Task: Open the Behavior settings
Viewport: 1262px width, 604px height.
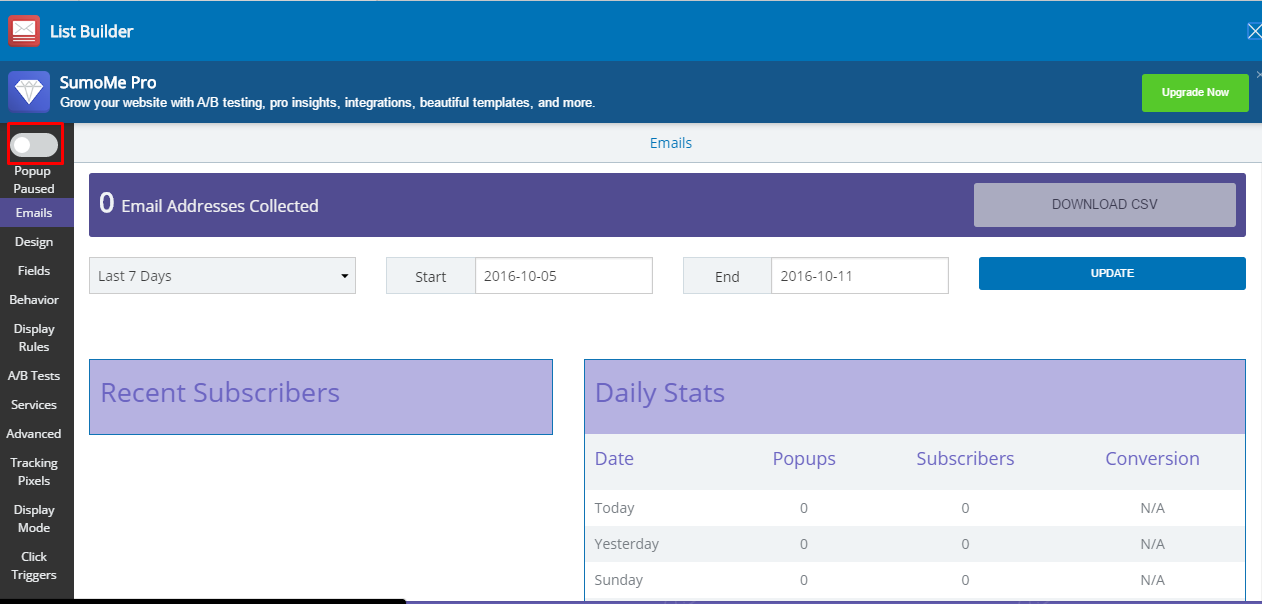Action: [34, 300]
